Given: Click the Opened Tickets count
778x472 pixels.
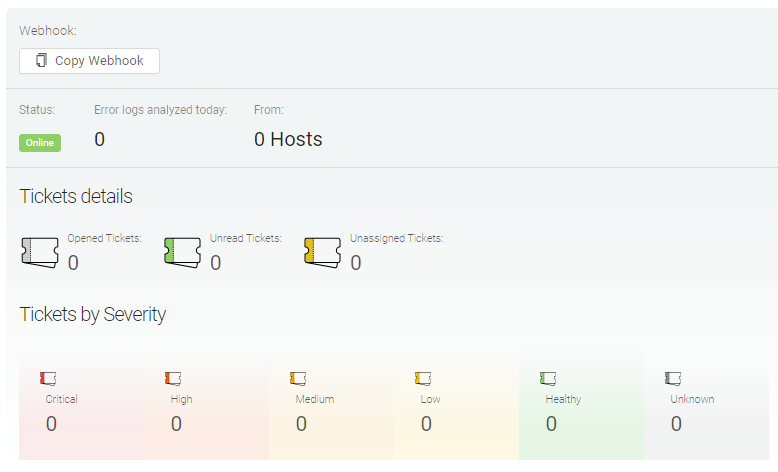Looking at the screenshot, I should pyautogui.click(x=73, y=263).
